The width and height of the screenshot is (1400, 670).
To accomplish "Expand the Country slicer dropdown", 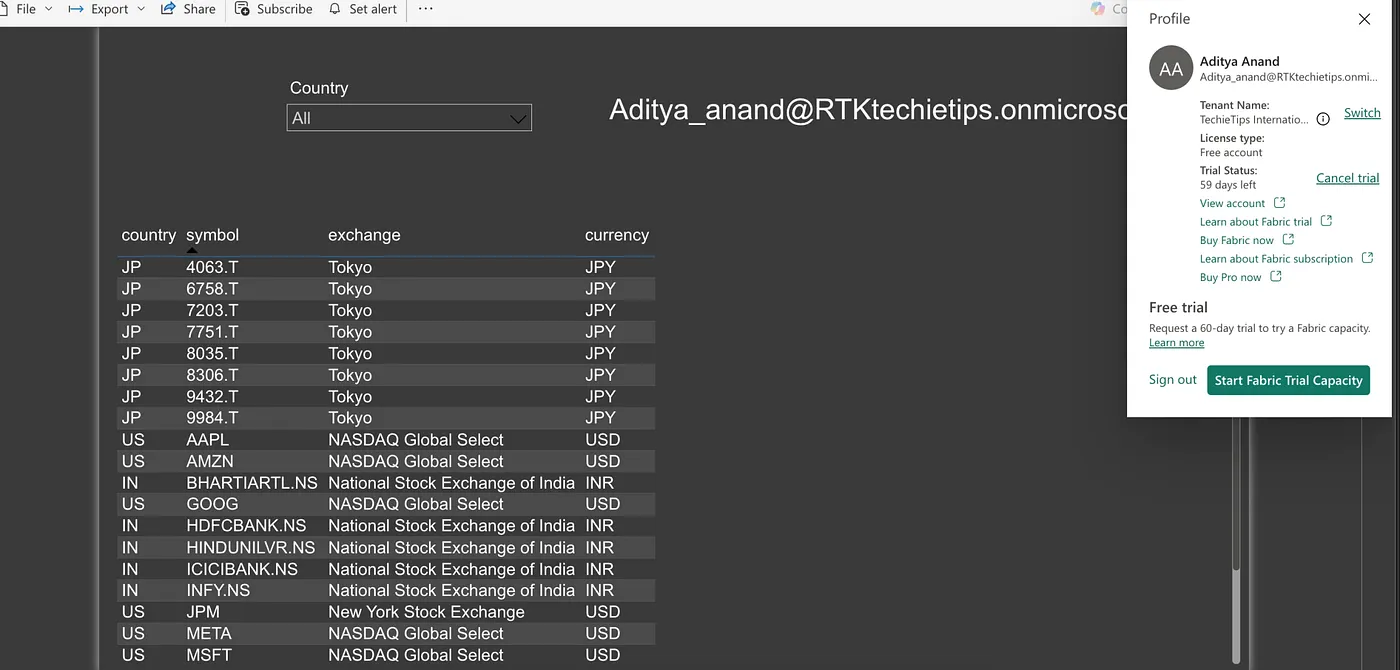I will coord(409,118).
